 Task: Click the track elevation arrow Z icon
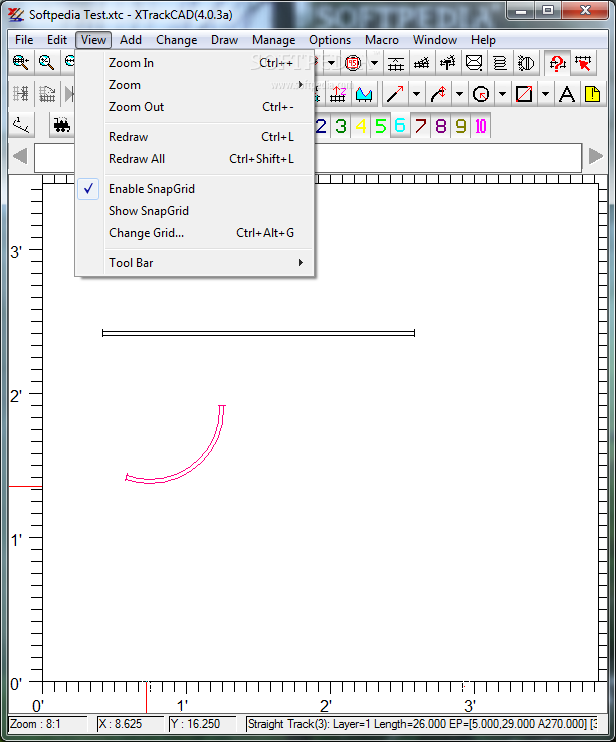(338, 94)
